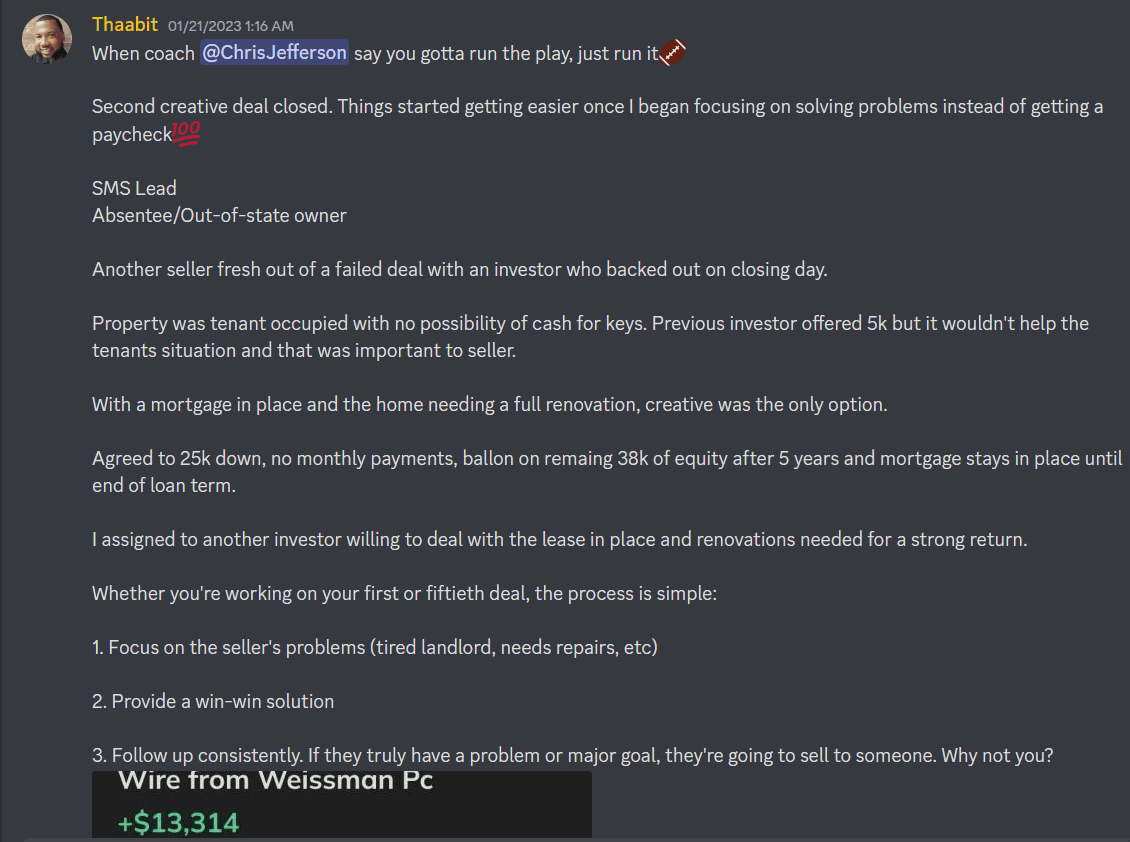Screen dimensions: 1130x842
Task: Click step 1 'Focus on the seller's problems'
Action: [375, 647]
